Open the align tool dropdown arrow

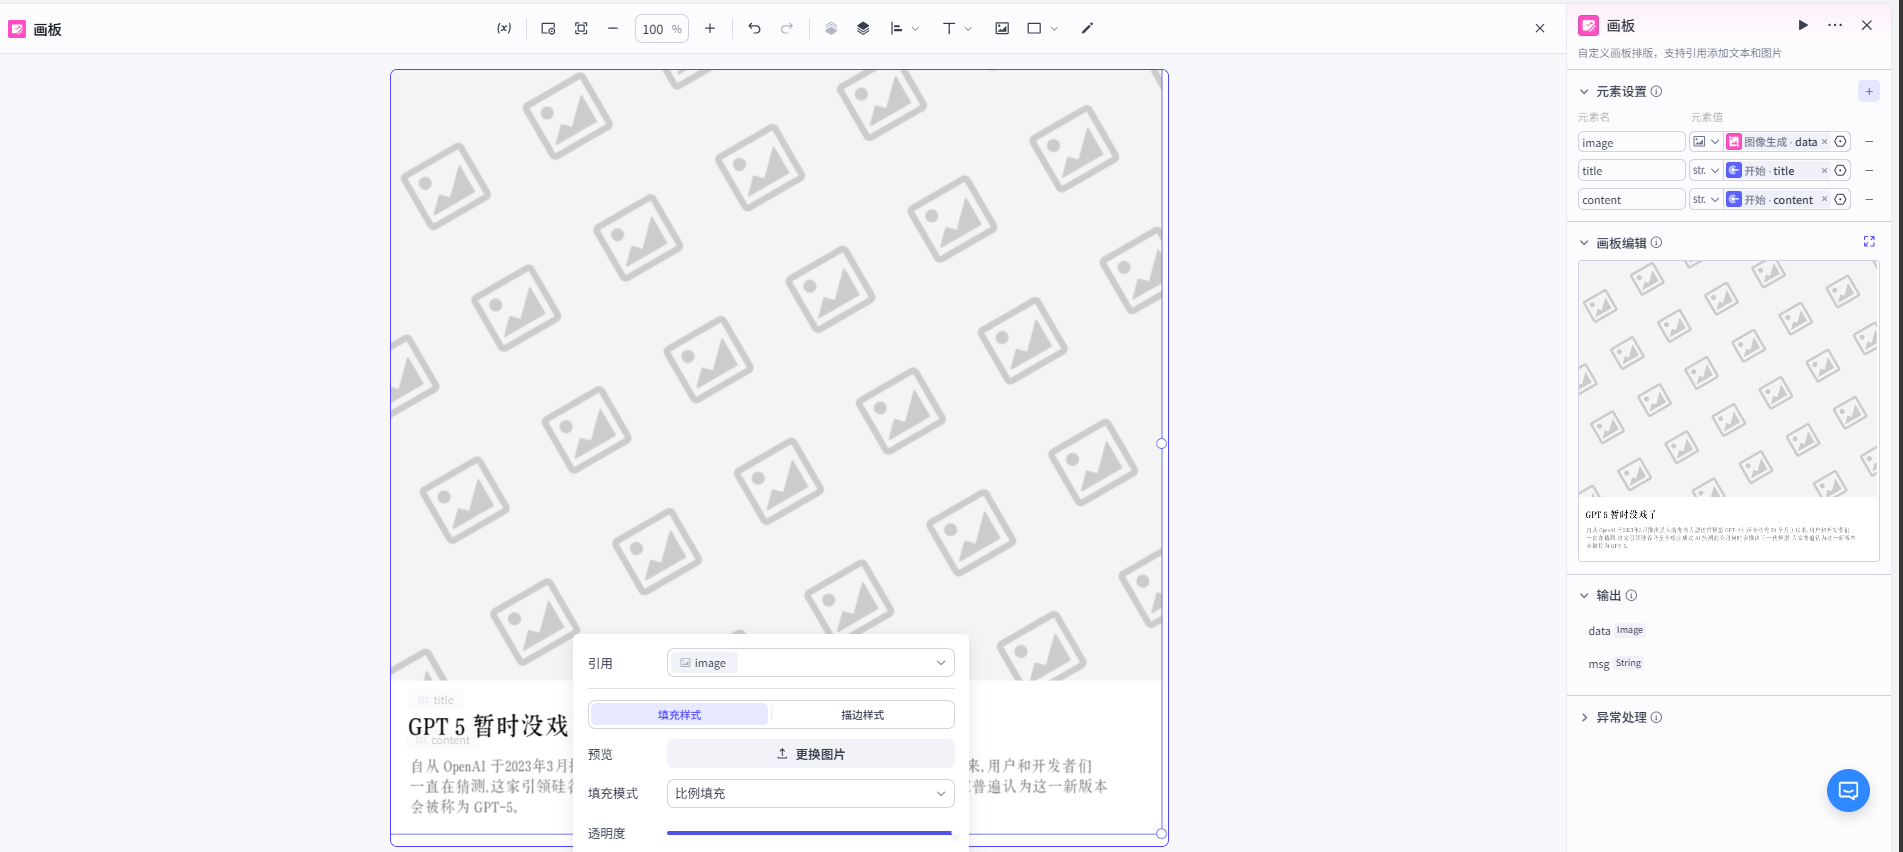tap(915, 29)
